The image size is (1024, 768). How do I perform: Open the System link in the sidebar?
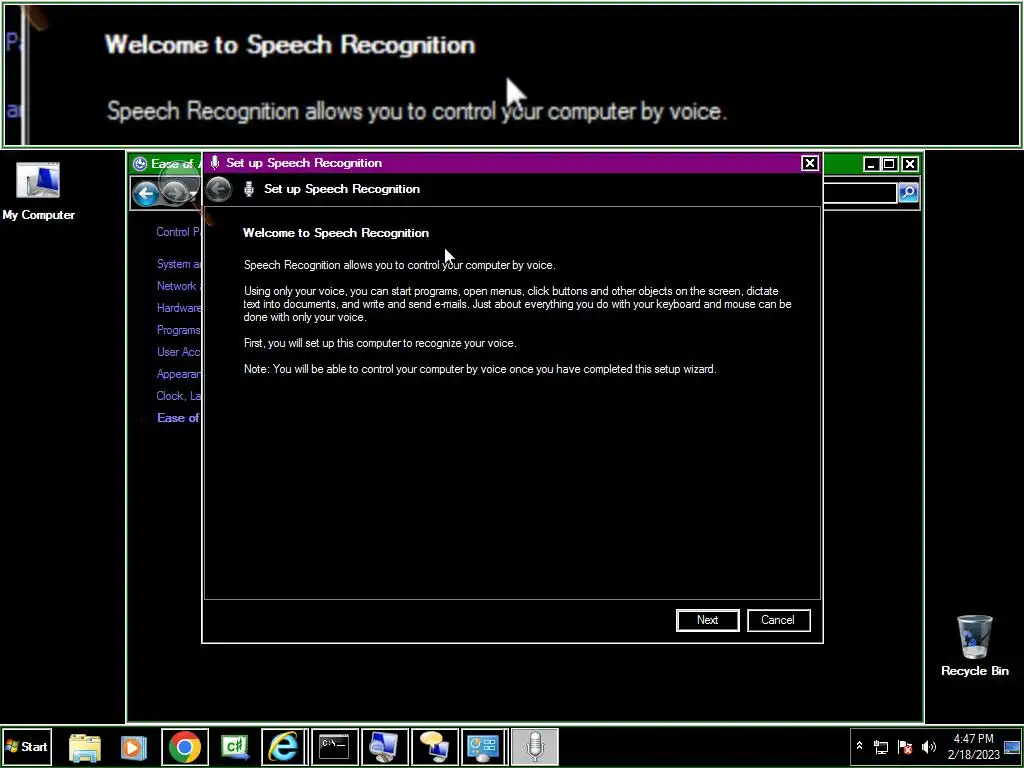coord(178,264)
